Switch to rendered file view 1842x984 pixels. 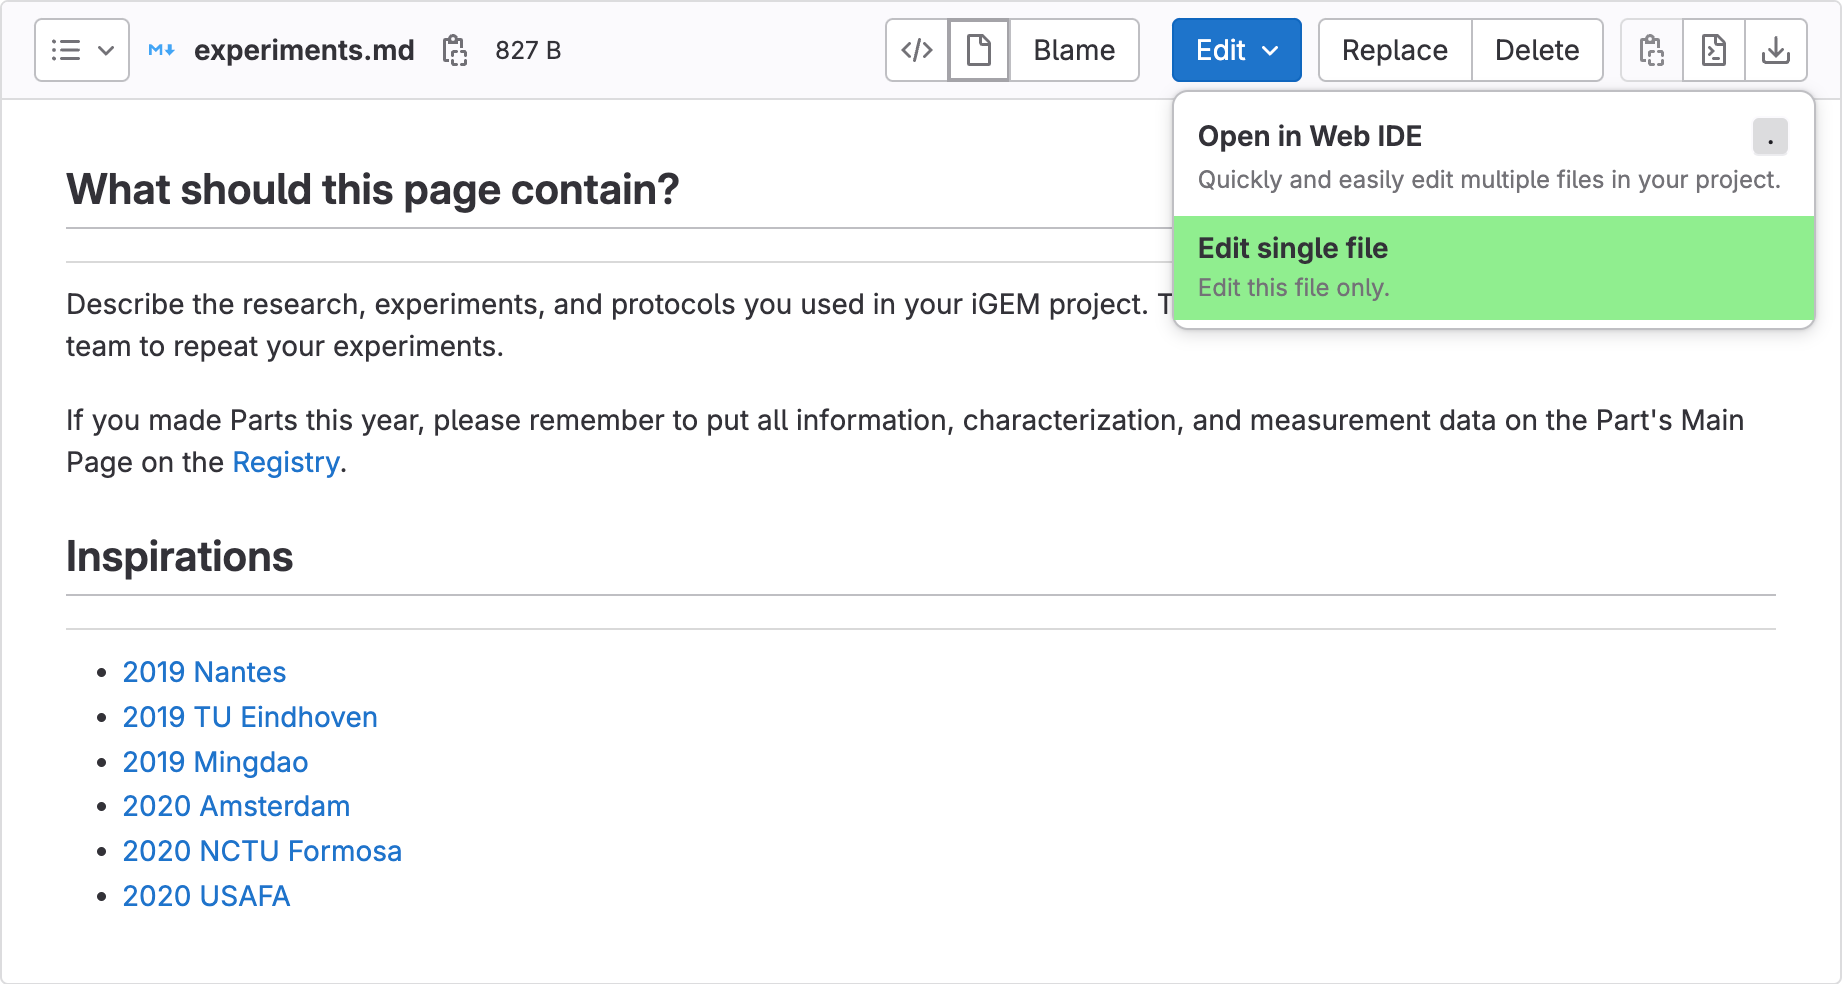(x=979, y=50)
